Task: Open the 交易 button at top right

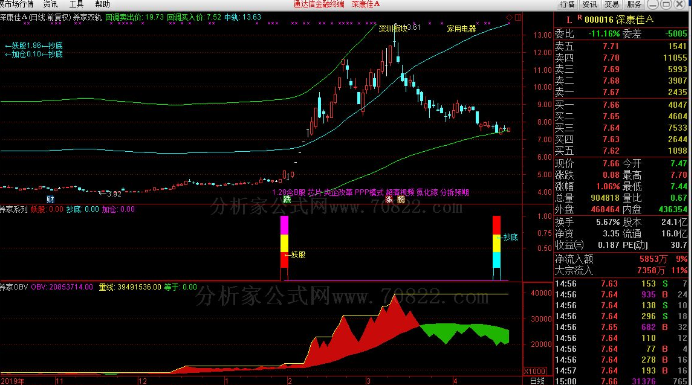Action: [x=612, y=4]
